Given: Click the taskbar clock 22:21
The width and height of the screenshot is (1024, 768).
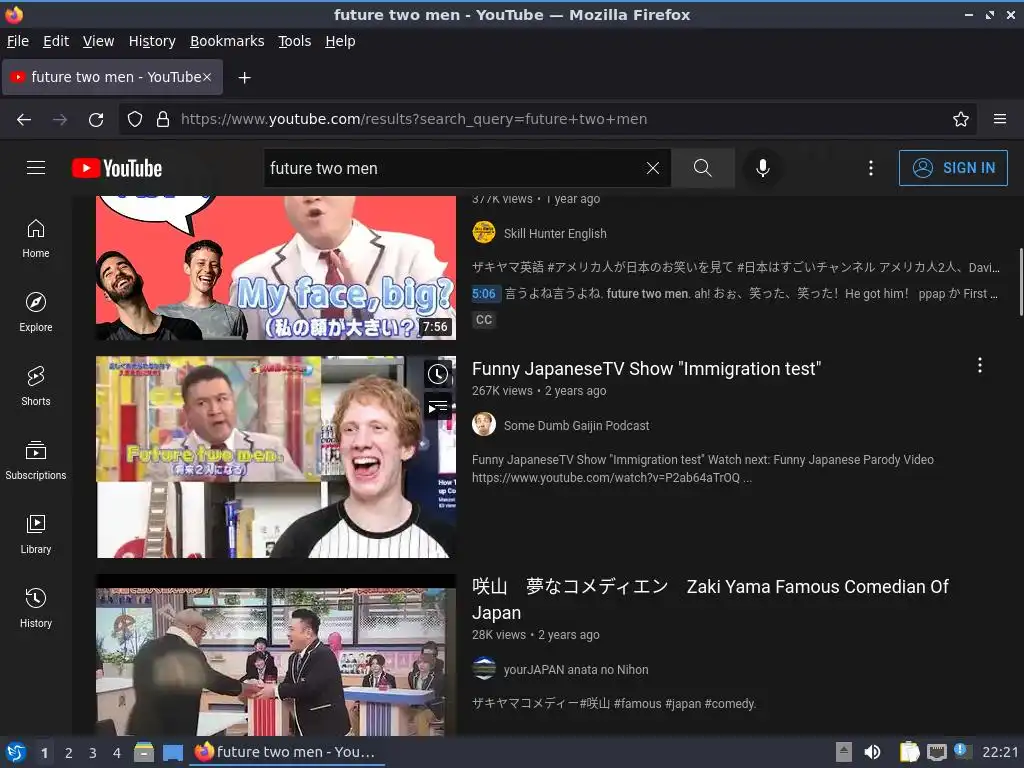Looking at the screenshot, I should pos(1000,752).
